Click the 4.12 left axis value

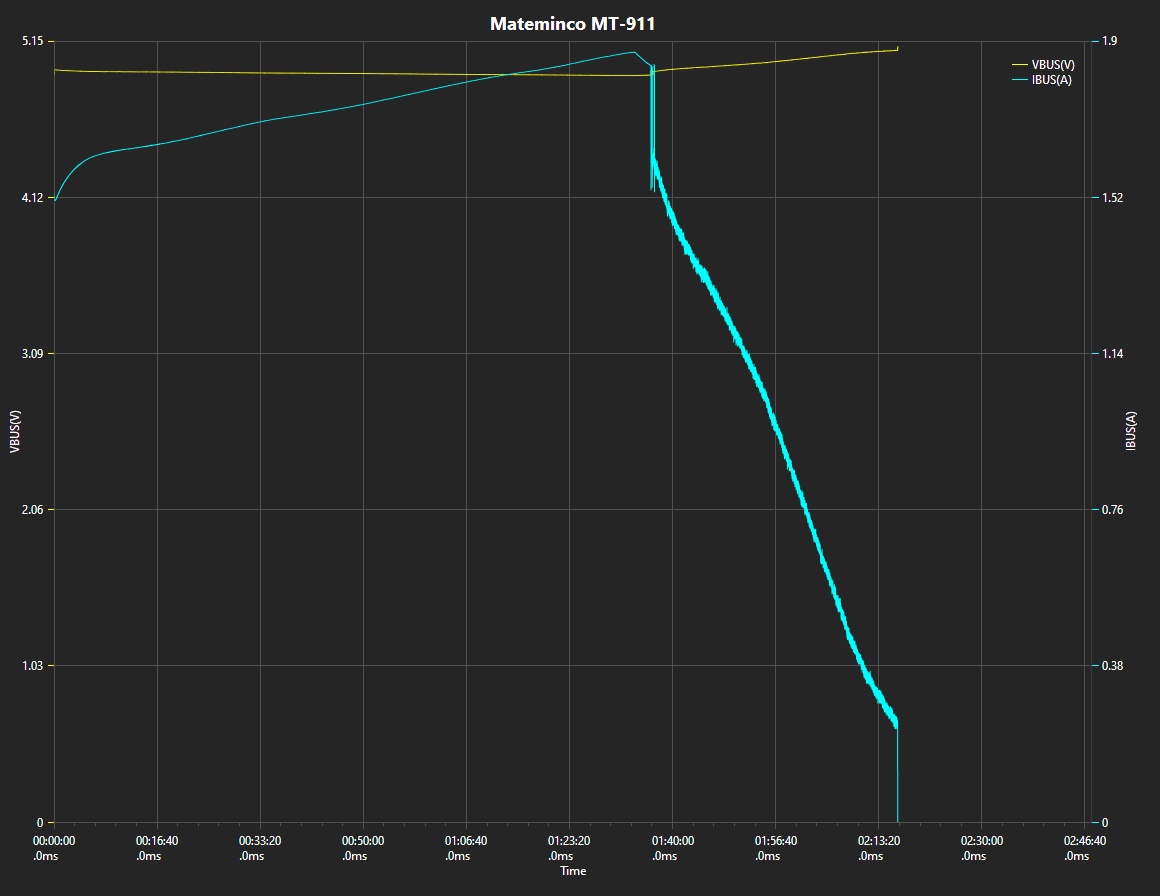(33, 198)
